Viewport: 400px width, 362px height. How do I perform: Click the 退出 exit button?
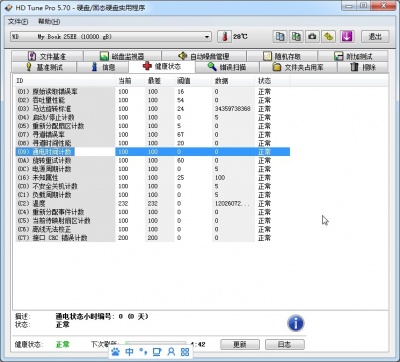click(375, 36)
